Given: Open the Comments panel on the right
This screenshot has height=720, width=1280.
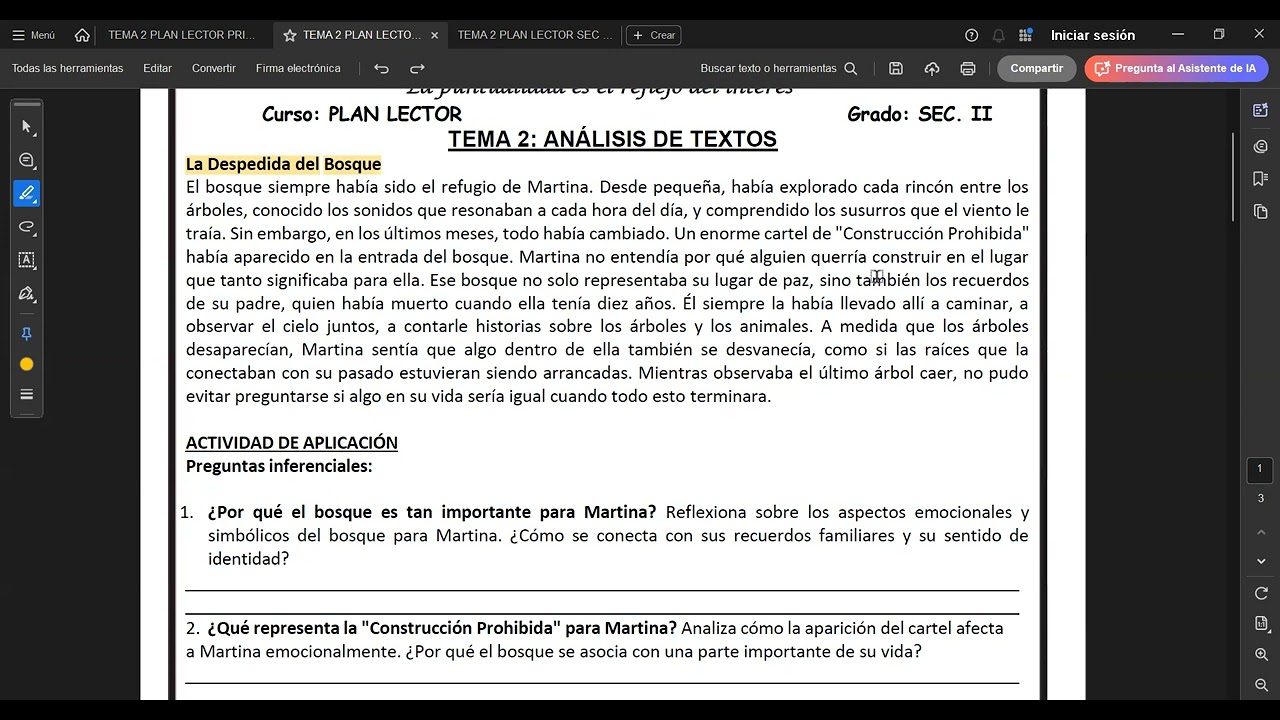Looking at the screenshot, I should click(x=1260, y=146).
